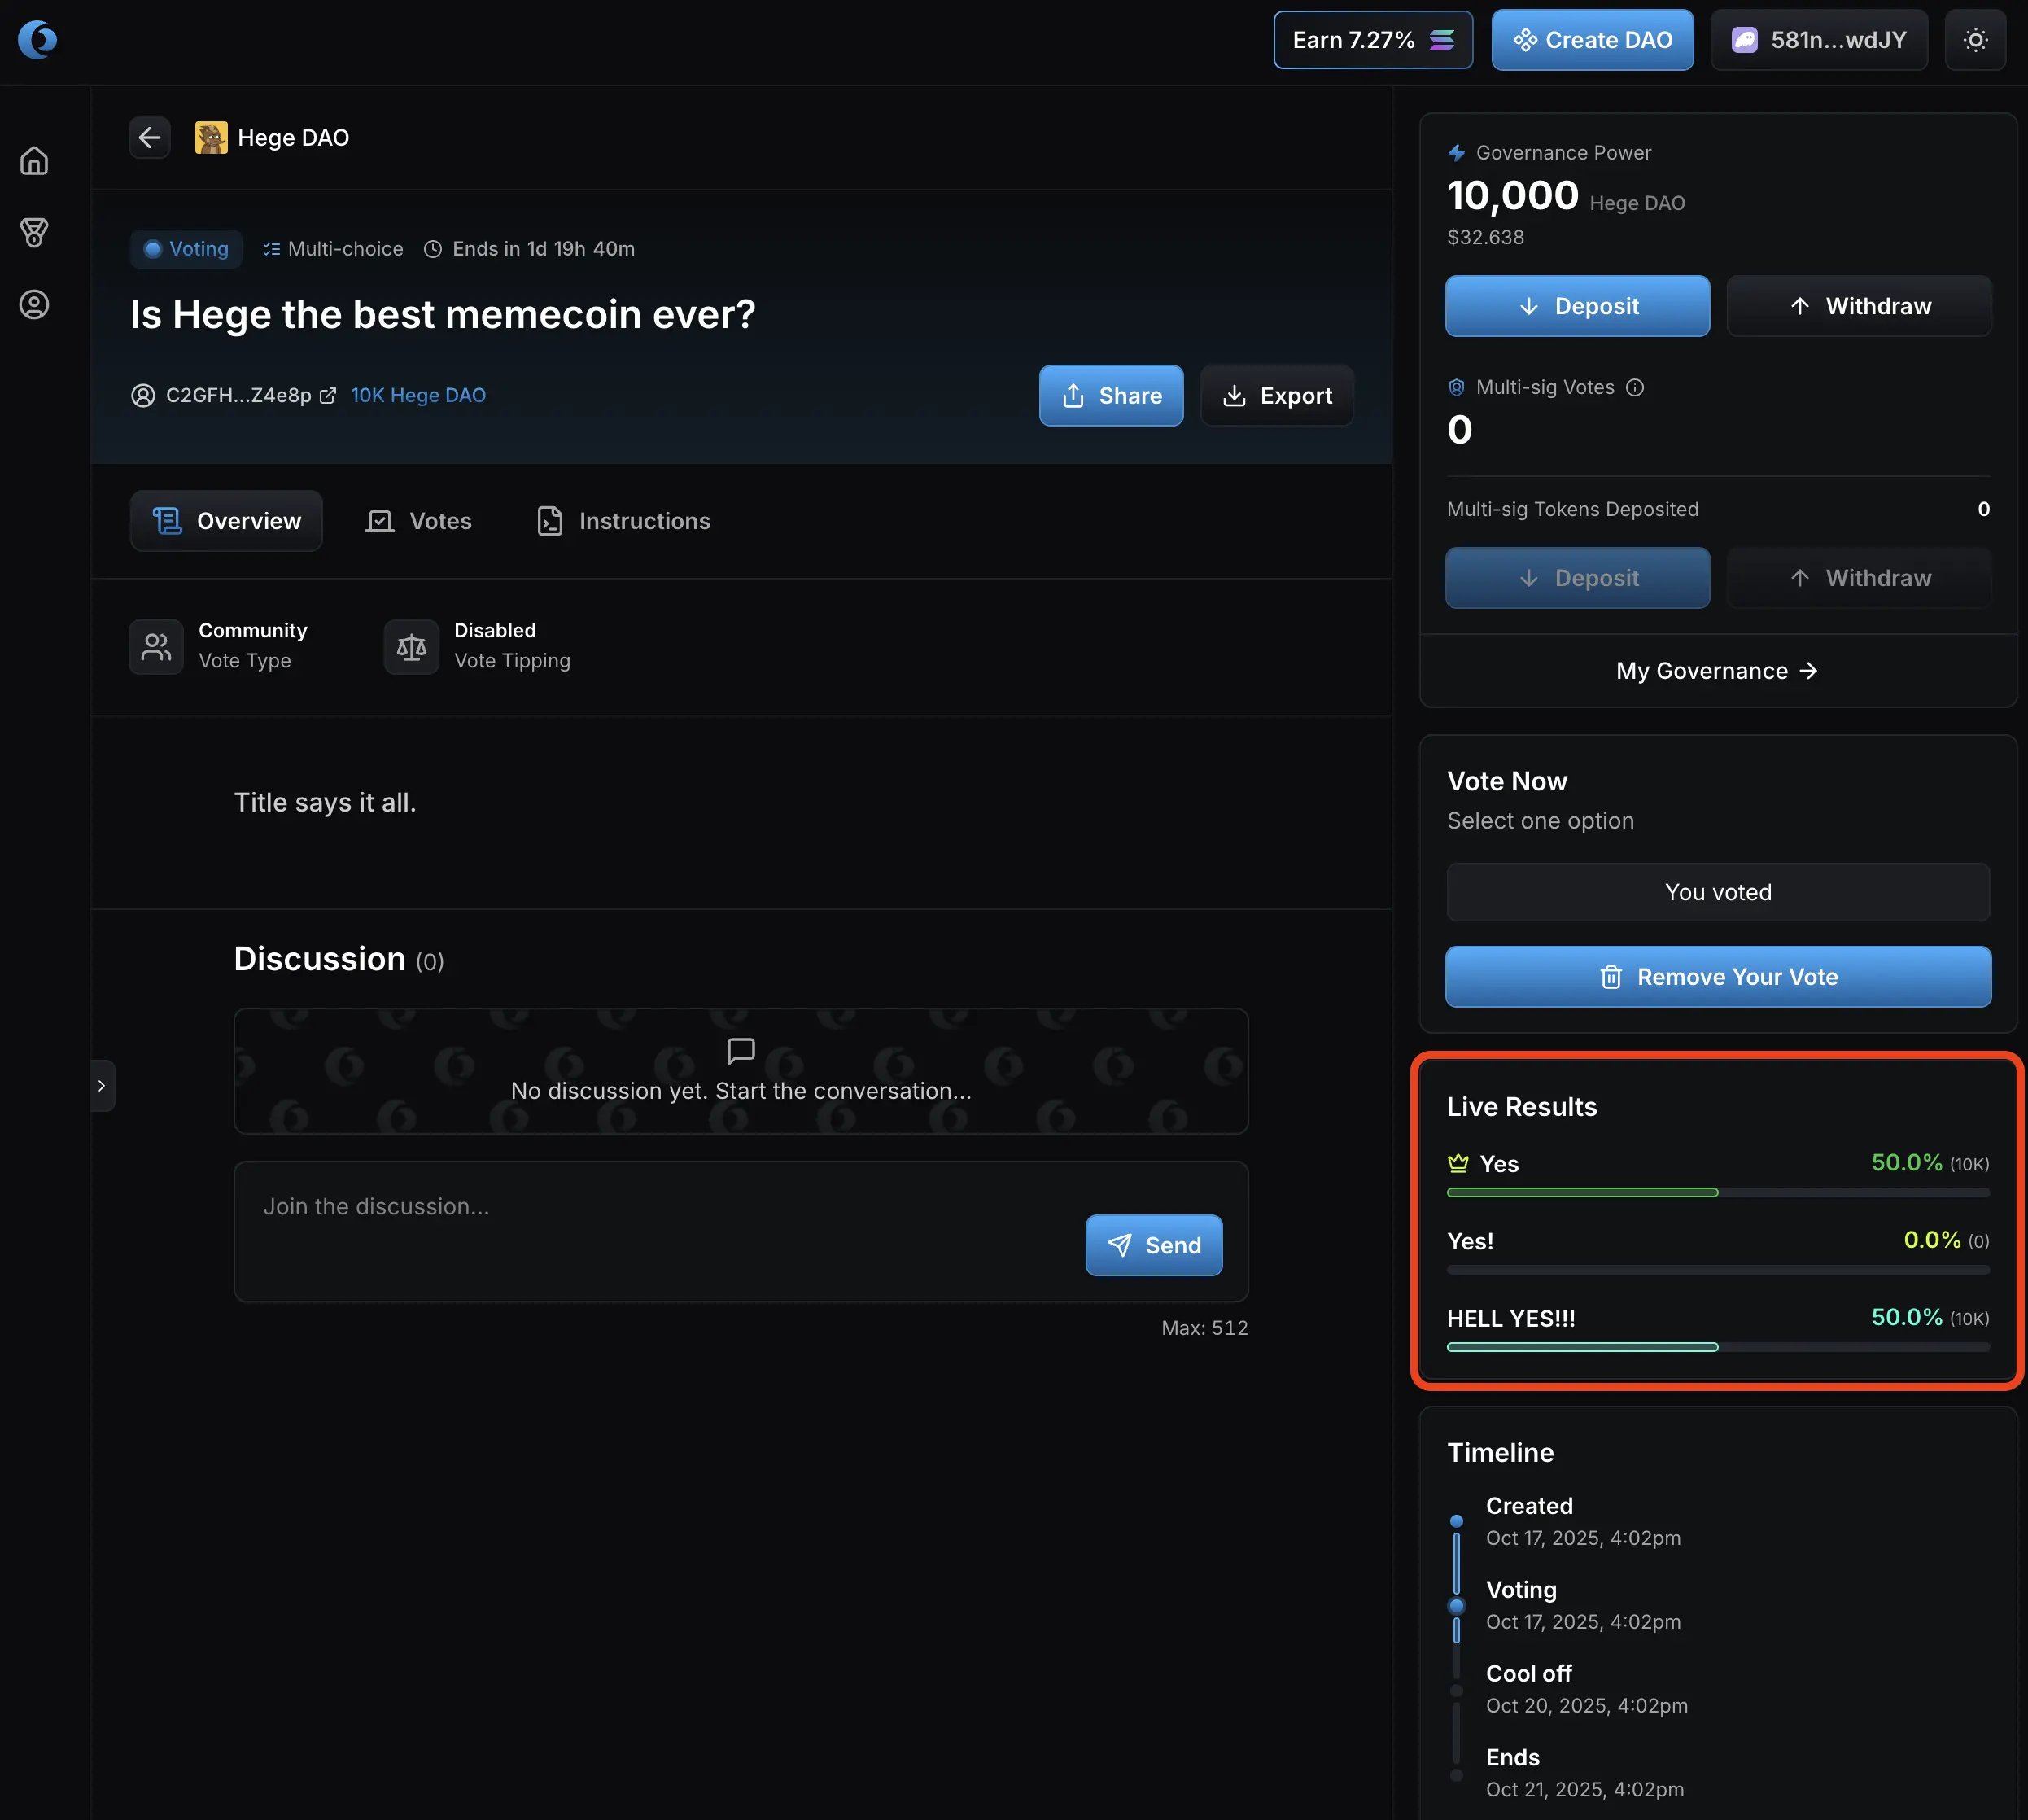Image resolution: width=2028 pixels, height=1820 pixels.
Task: Click the Remove Your Vote button
Action: pos(1717,977)
